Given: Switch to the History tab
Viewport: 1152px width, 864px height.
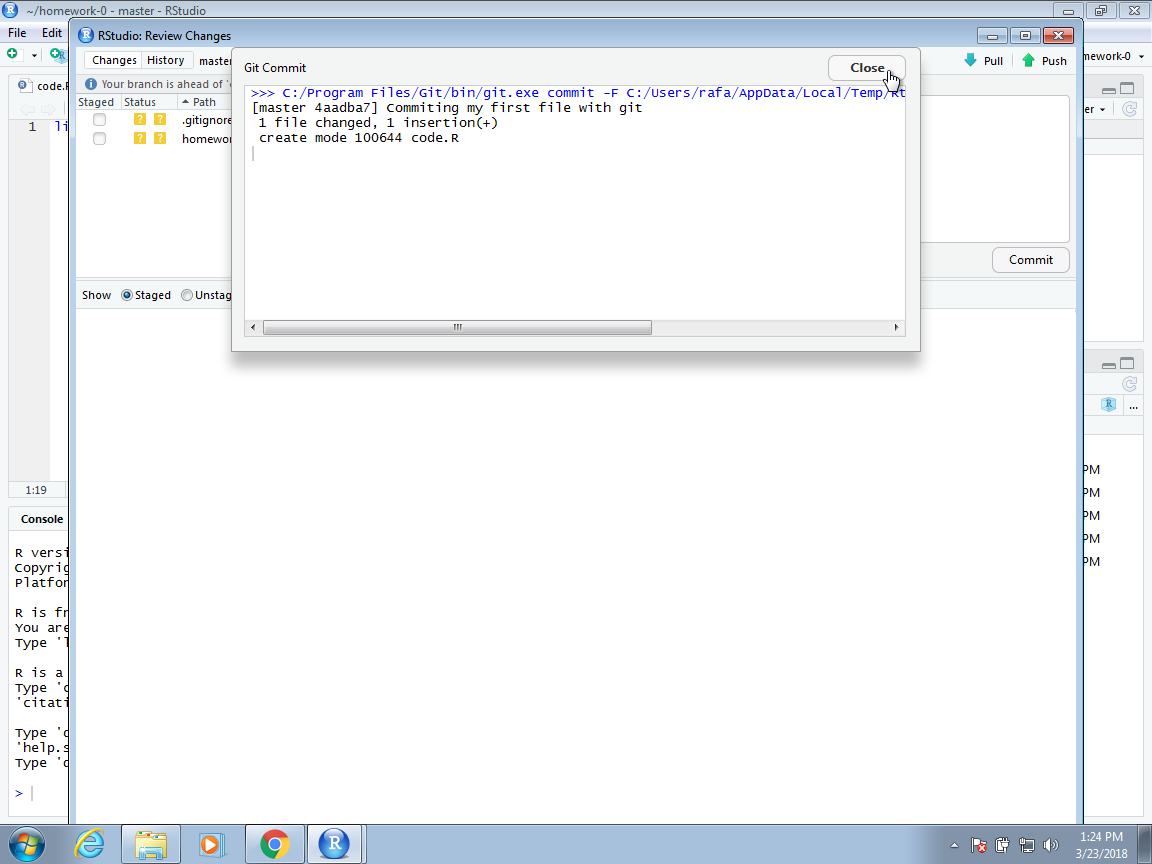Looking at the screenshot, I should pos(165,60).
